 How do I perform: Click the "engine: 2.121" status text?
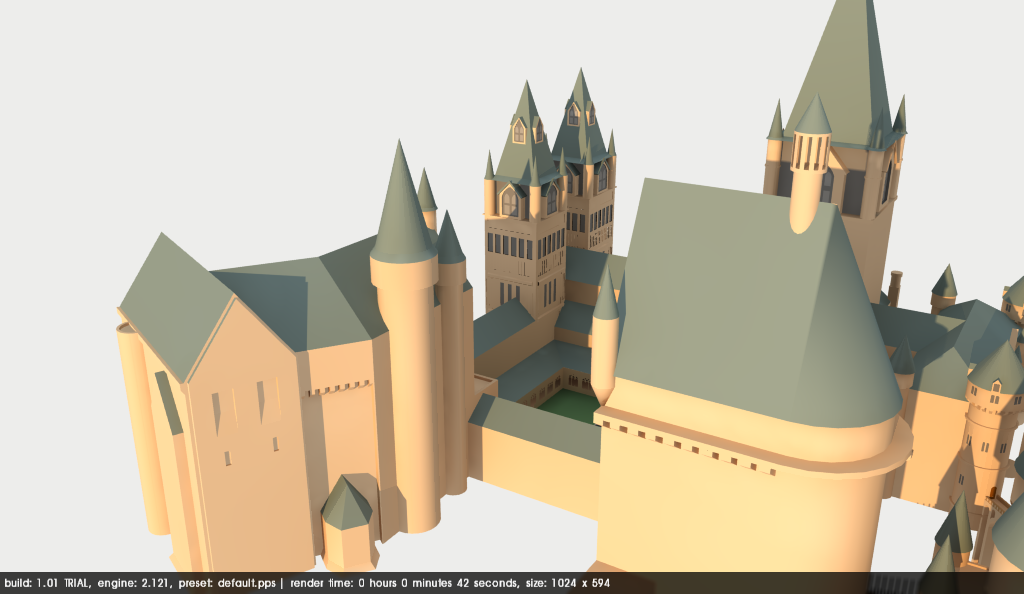coord(135,583)
